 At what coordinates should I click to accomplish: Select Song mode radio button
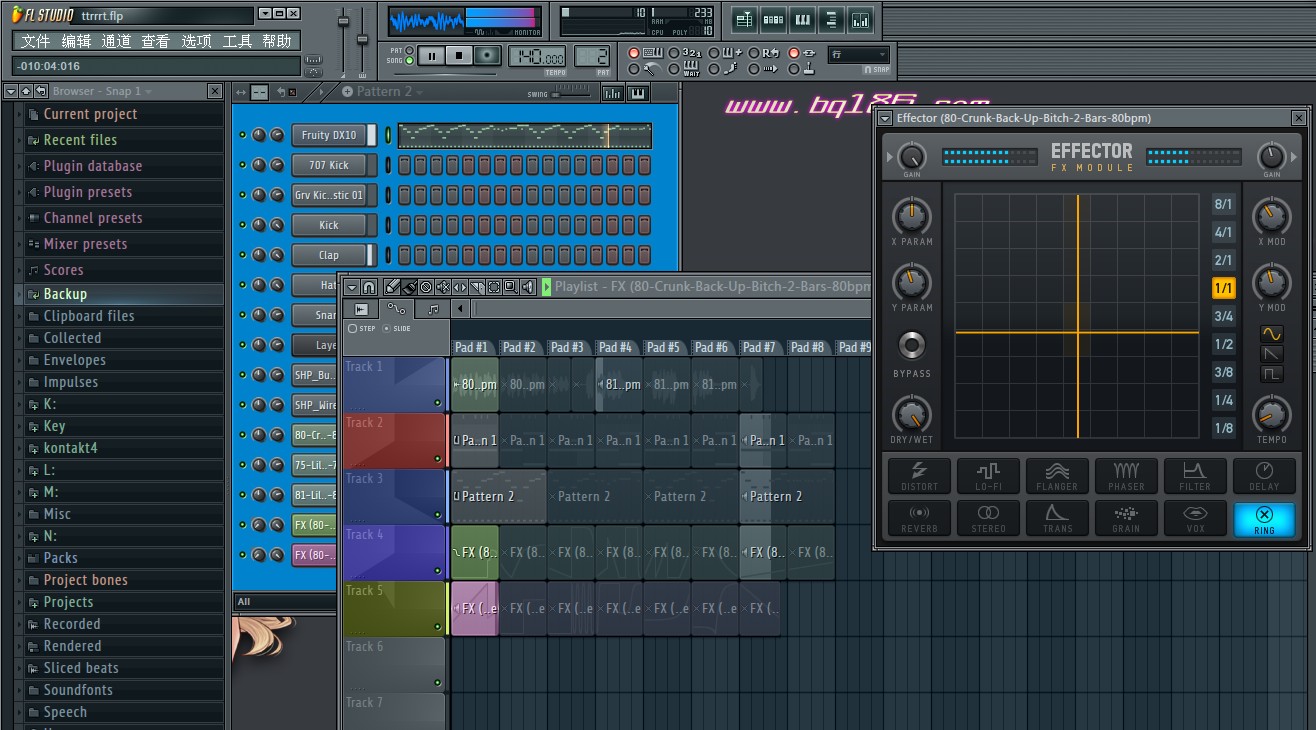[x=409, y=61]
